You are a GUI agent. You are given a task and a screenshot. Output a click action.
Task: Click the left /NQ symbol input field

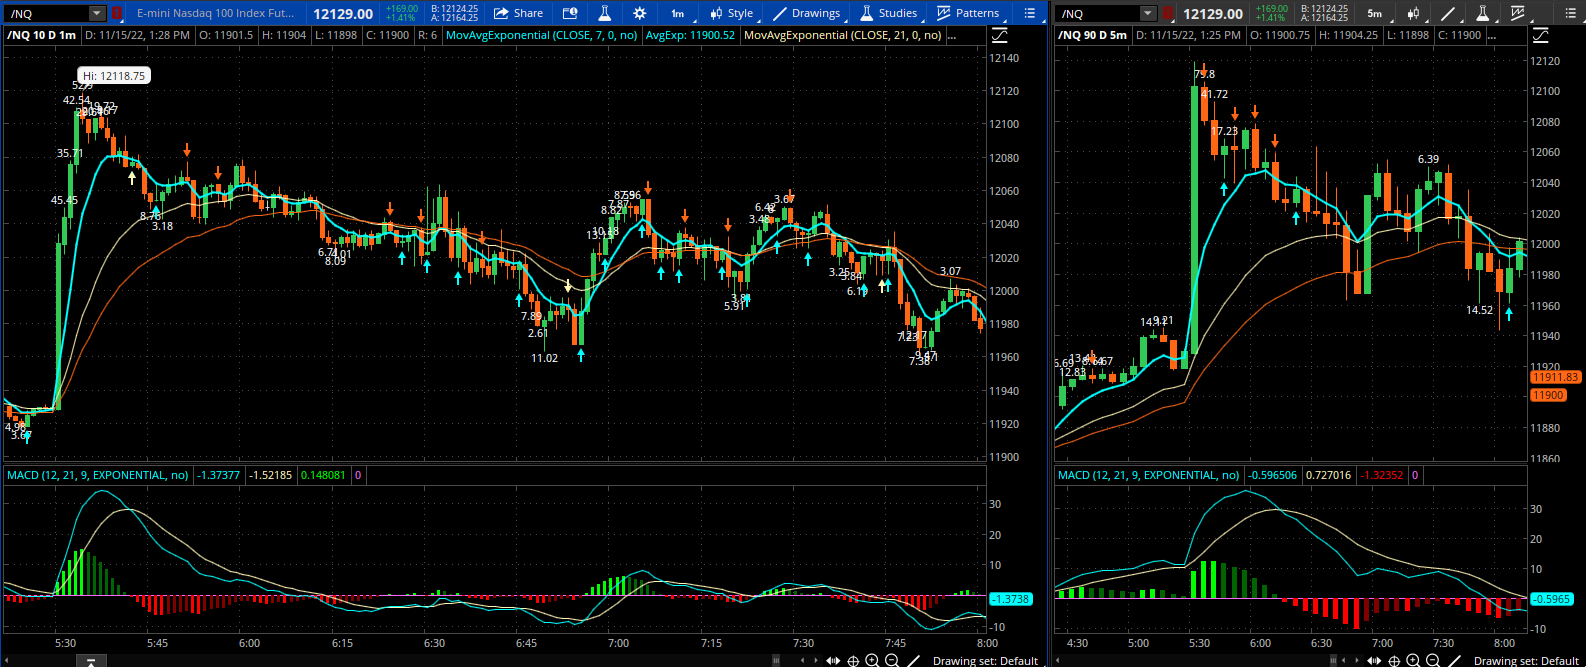(46, 13)
